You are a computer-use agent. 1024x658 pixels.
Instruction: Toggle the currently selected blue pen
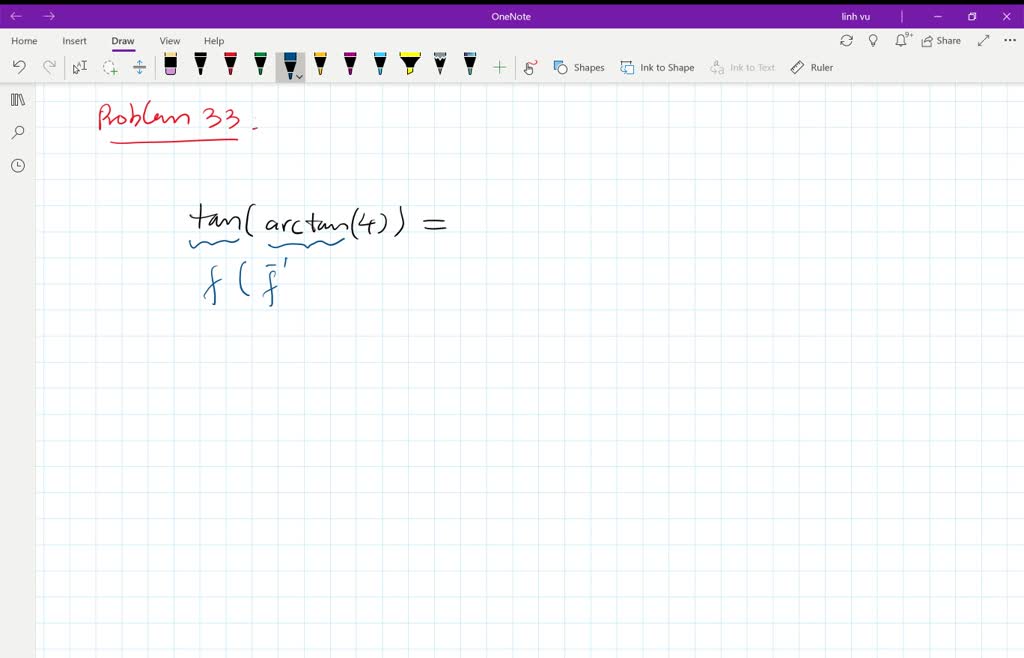click(x=289, y=64)
